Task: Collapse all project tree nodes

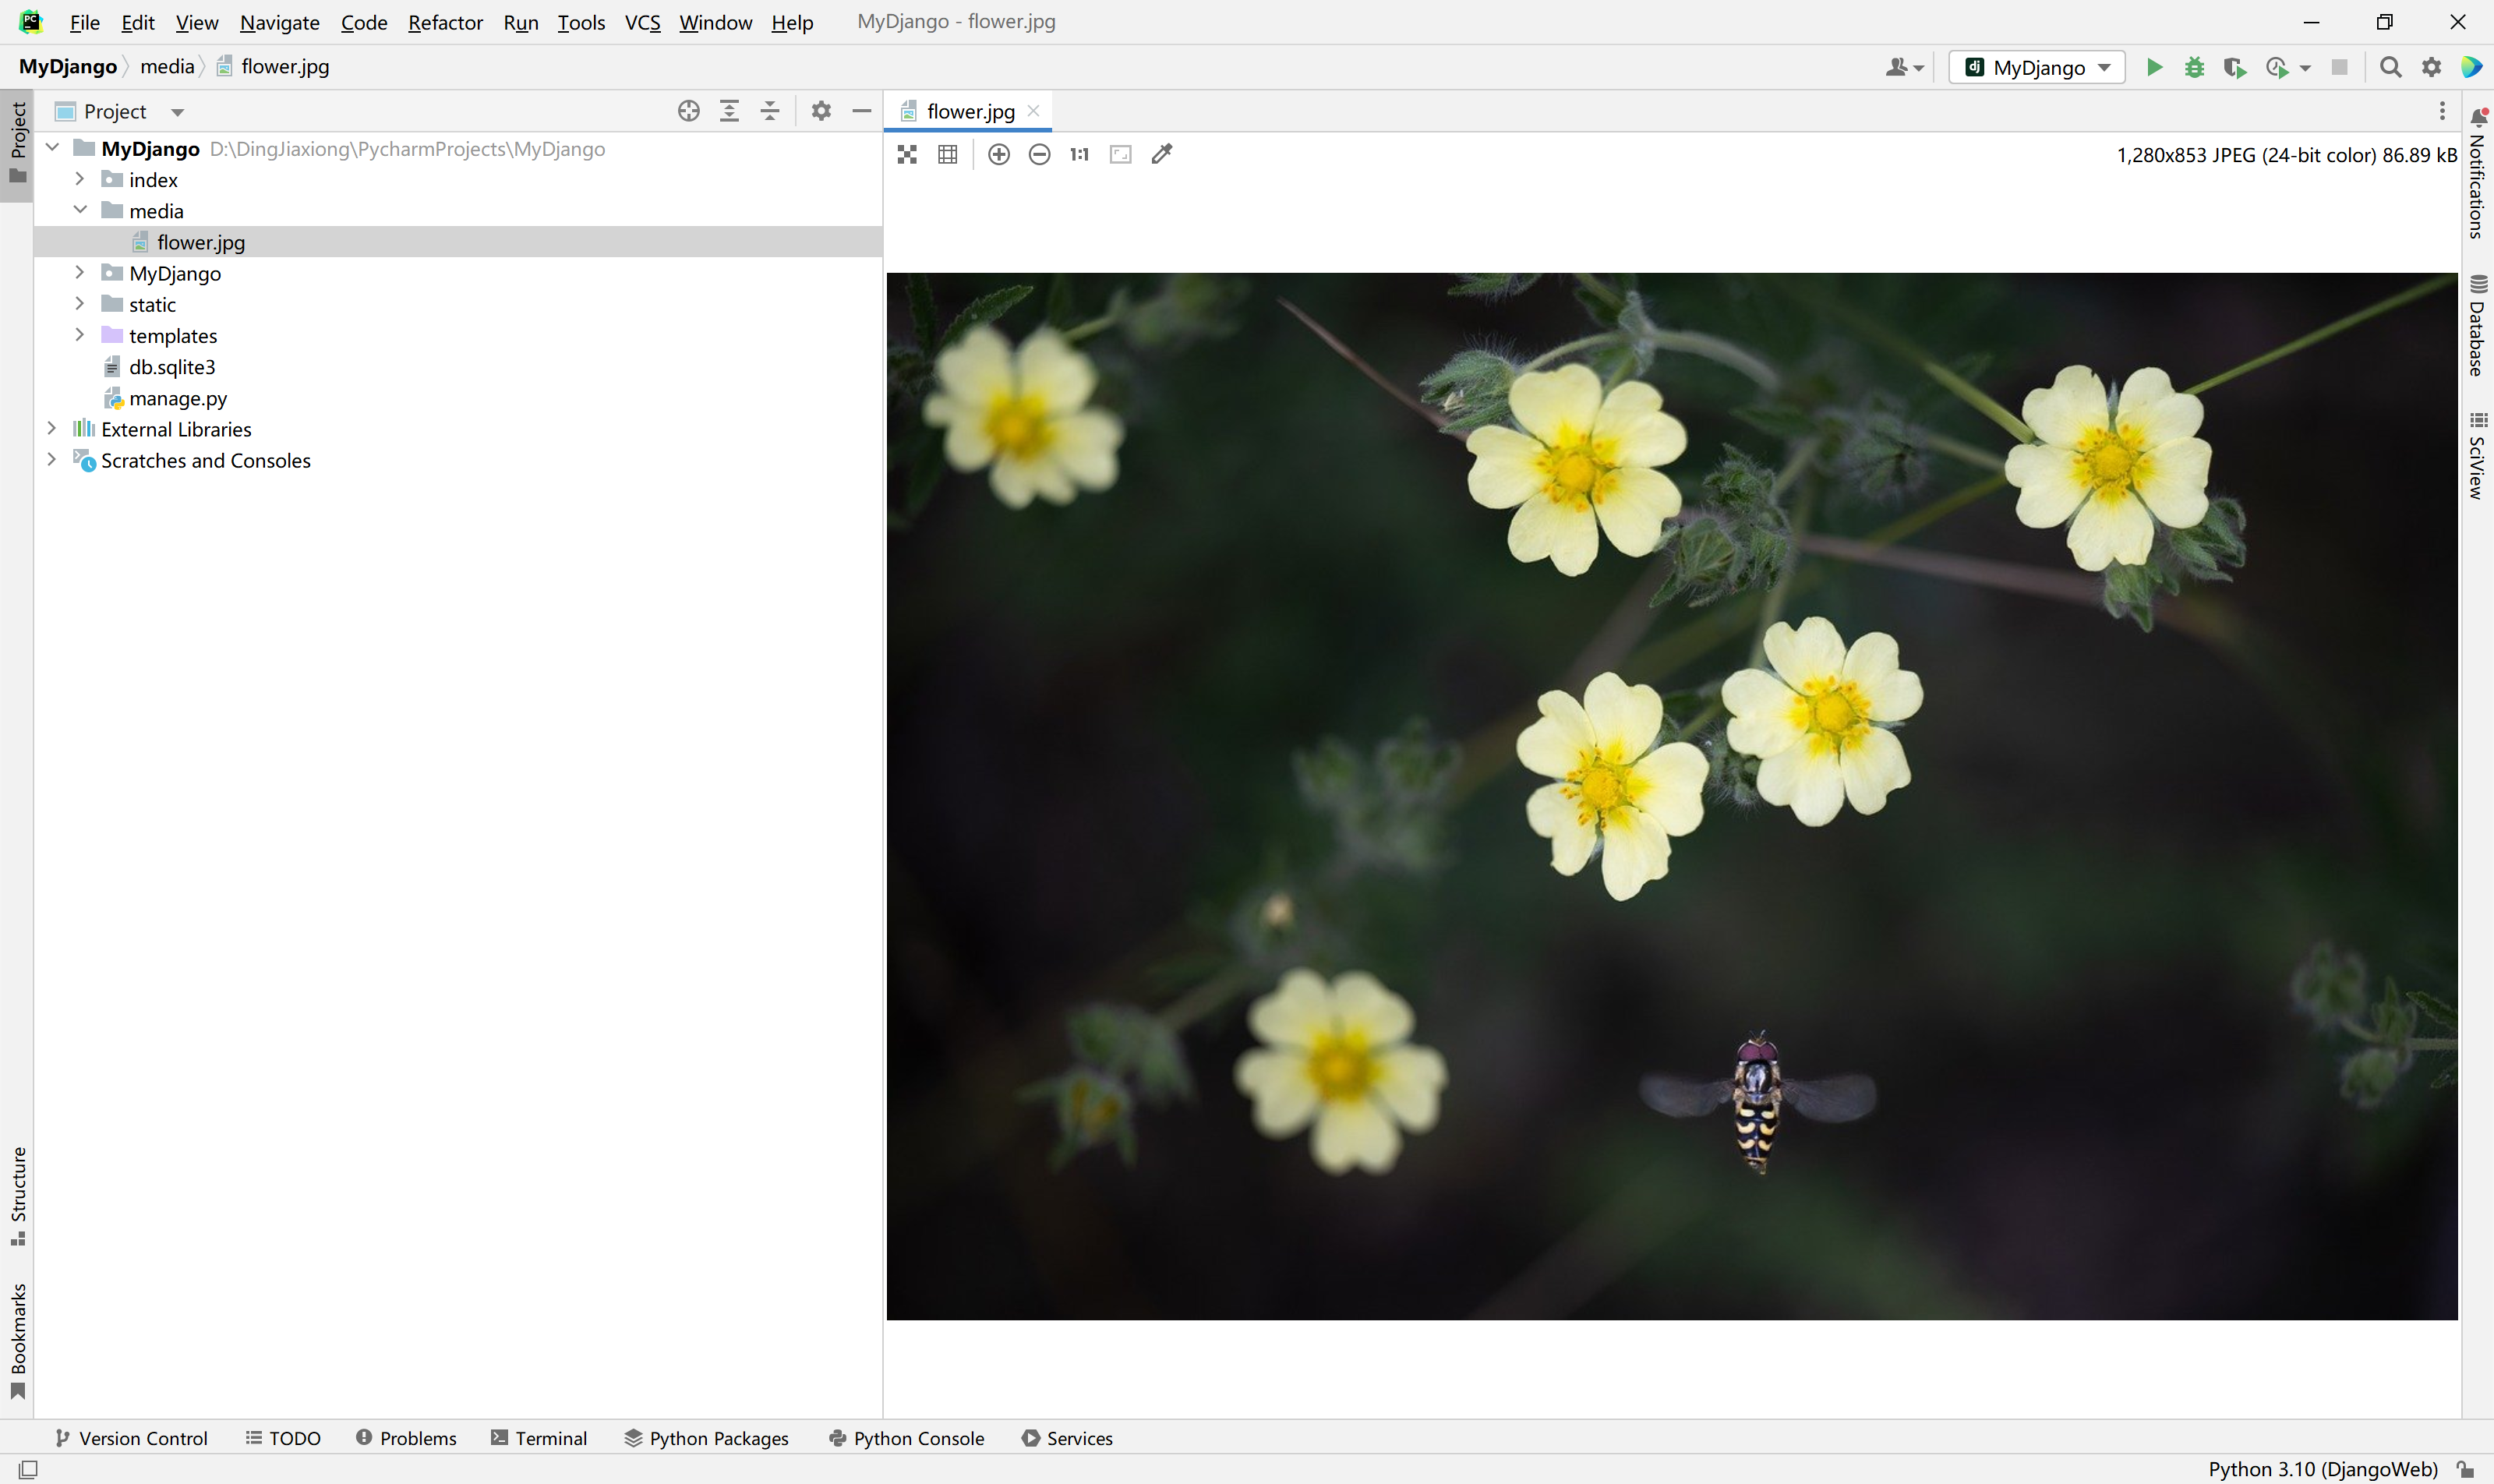Action: click(x=770, y=111)
